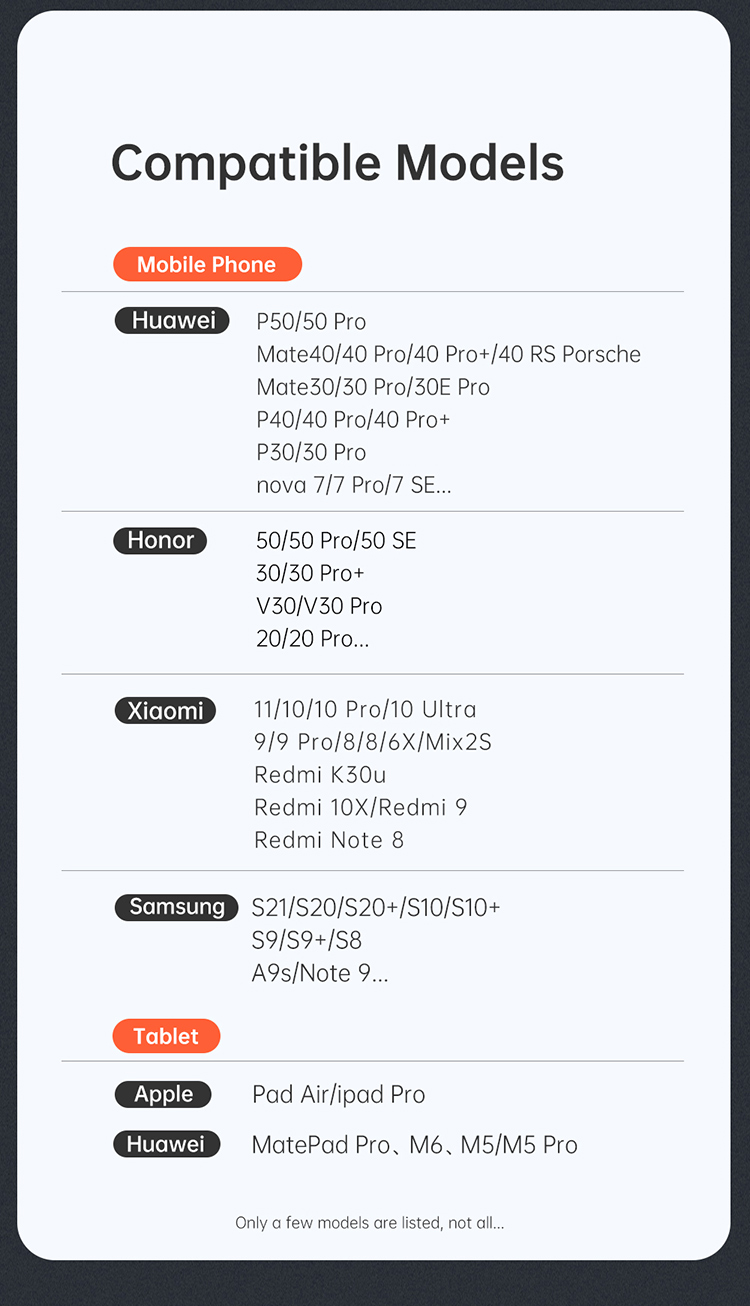Click the Apple brand label
The height and width of the screenshot is (1306, 750).
pyautogui.click(x=163, y=1094)
